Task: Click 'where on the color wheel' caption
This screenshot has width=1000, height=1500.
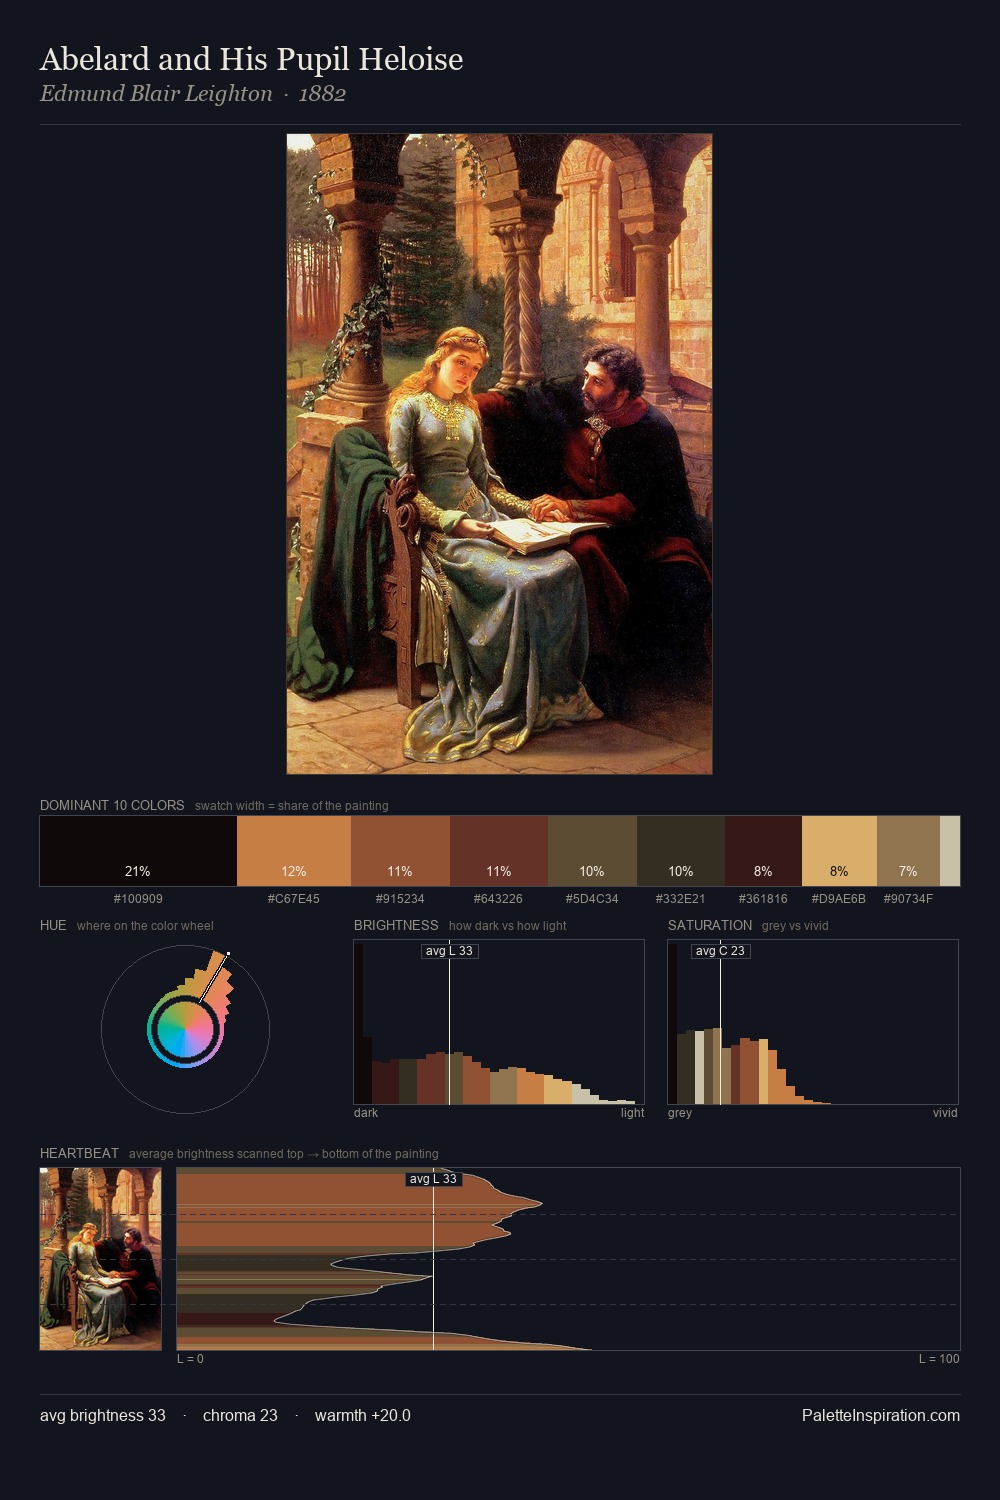Action: tap(145, 926)
